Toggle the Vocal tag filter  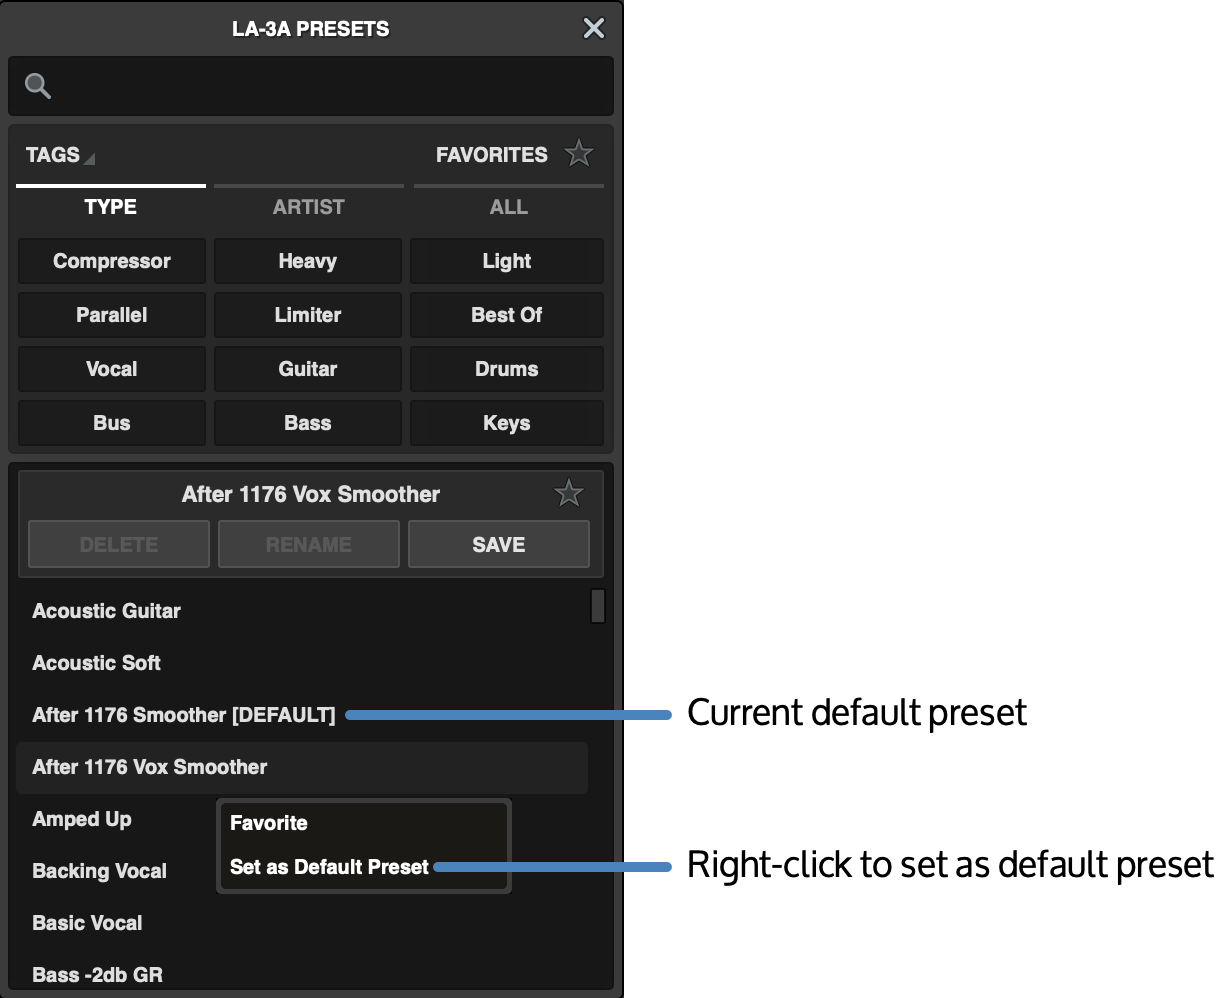112,369
